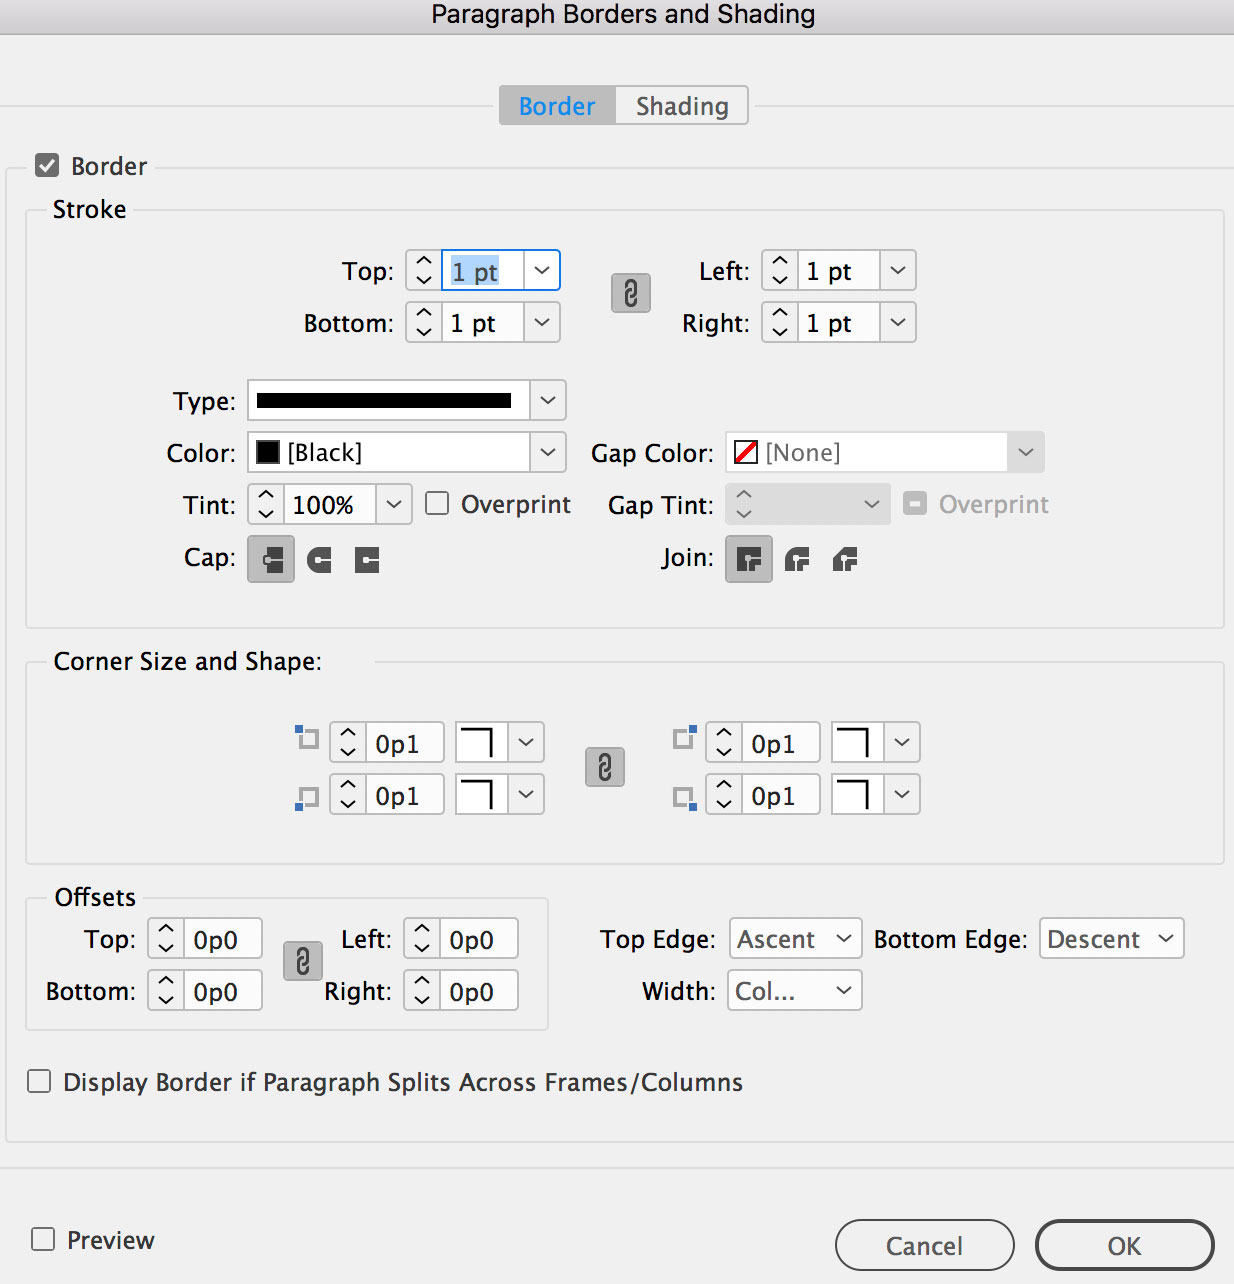Screen dimensions: 1234x1284
Task: Open the Bottom Edge Descent dropdown
Action: (x=1112, y=938)
